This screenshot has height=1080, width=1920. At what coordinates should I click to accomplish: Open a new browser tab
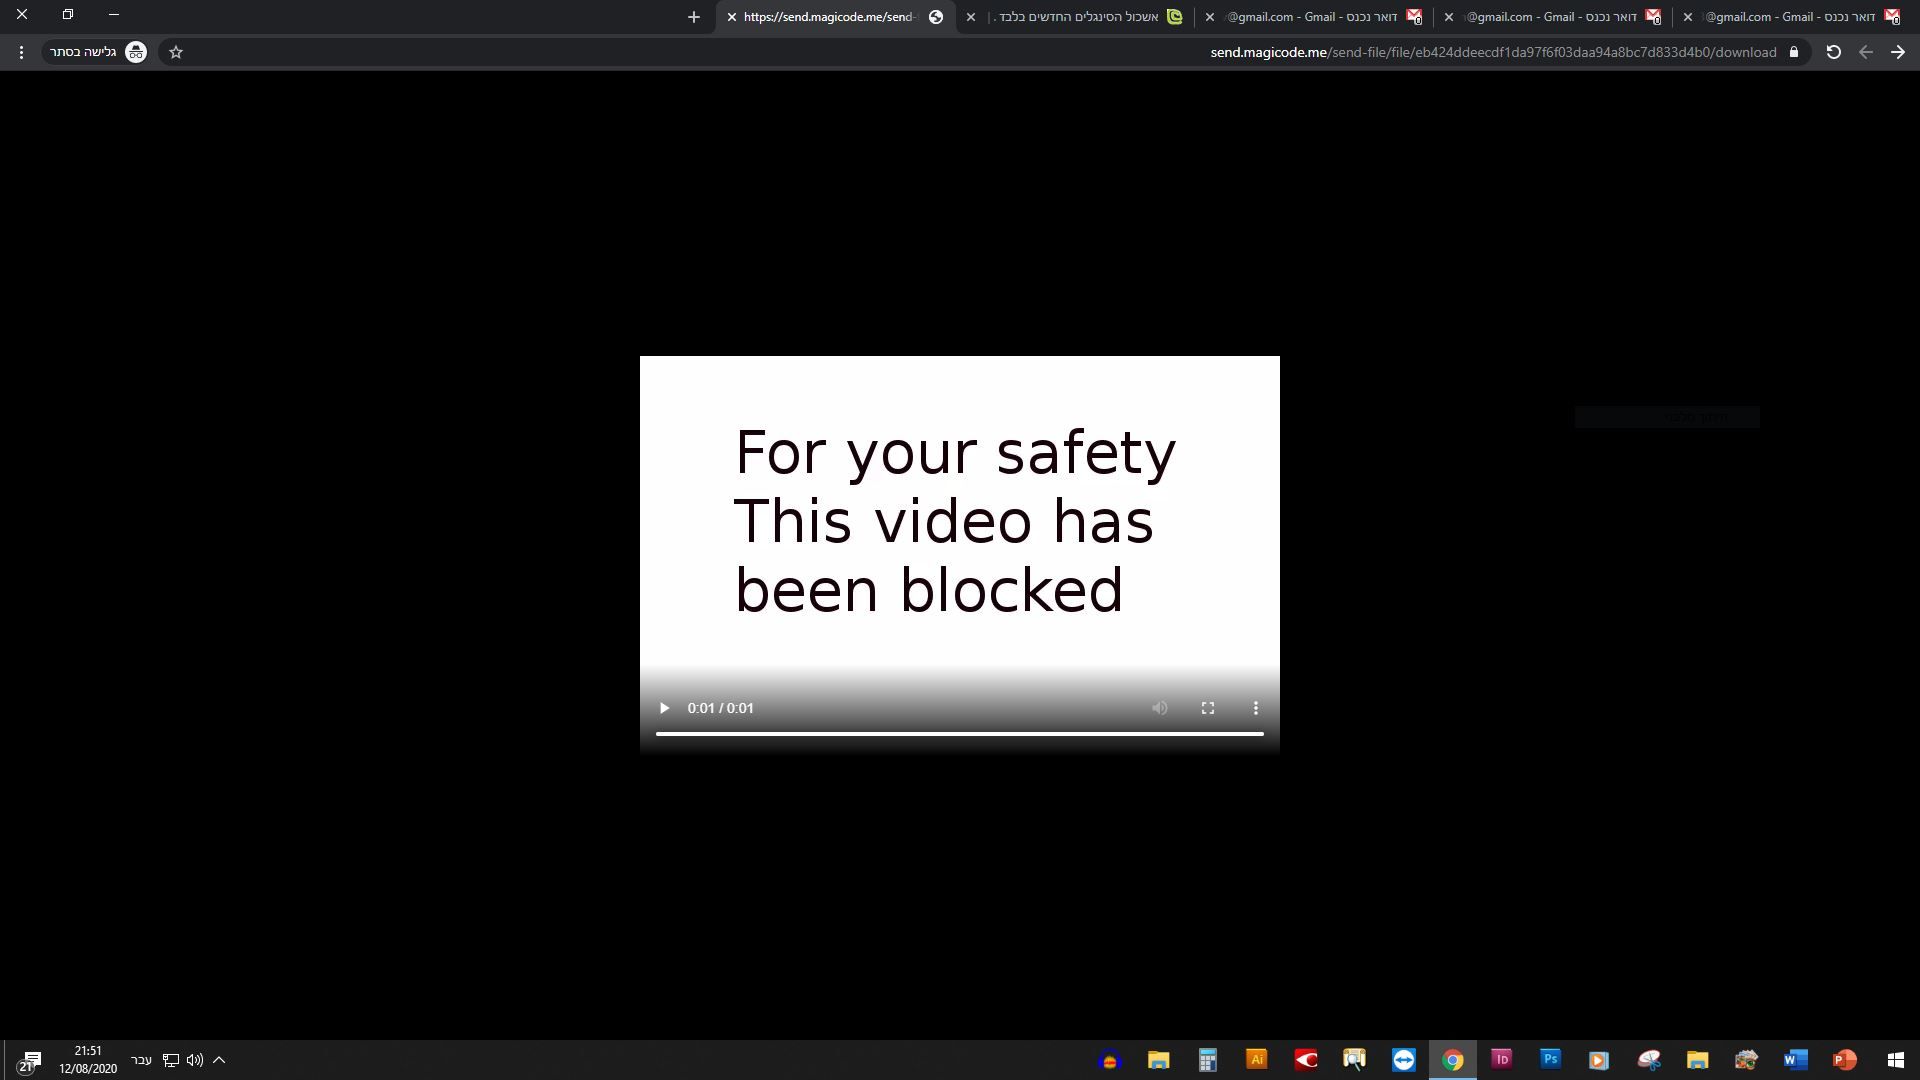tap(693, 17)
